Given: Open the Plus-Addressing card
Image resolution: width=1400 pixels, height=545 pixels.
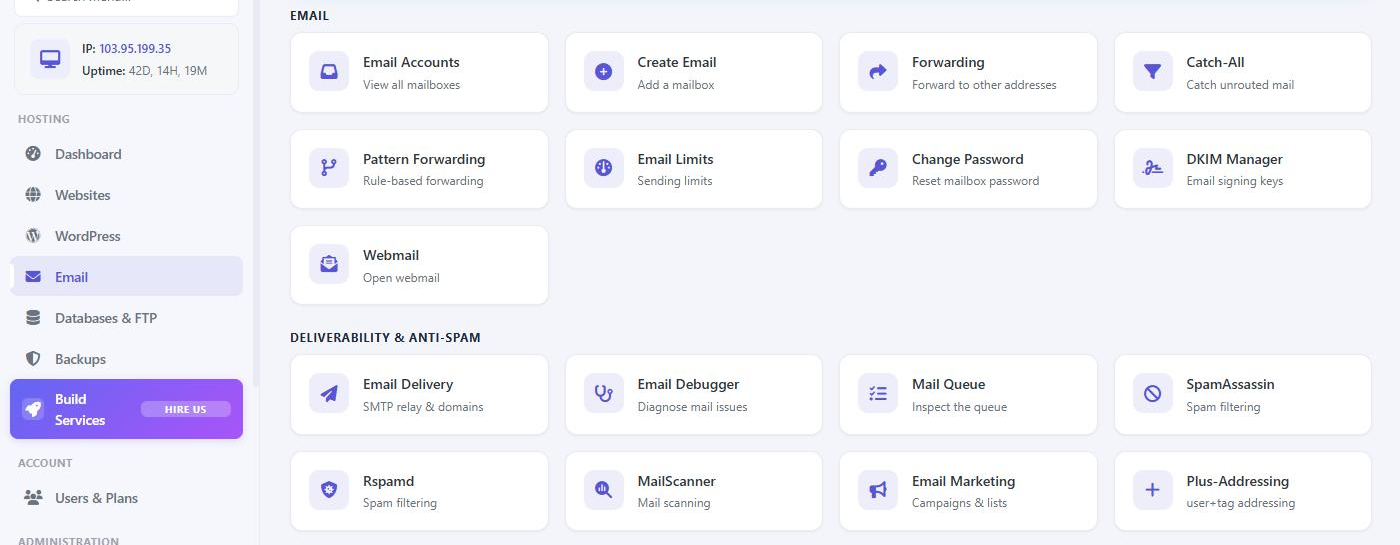Looking at the screenshot, I should click(1243, 491).
